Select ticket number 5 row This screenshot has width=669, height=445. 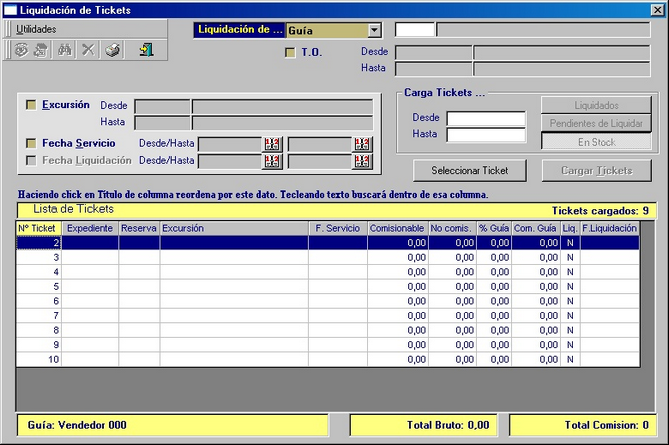pyautogui.click(x=300, y=286)
